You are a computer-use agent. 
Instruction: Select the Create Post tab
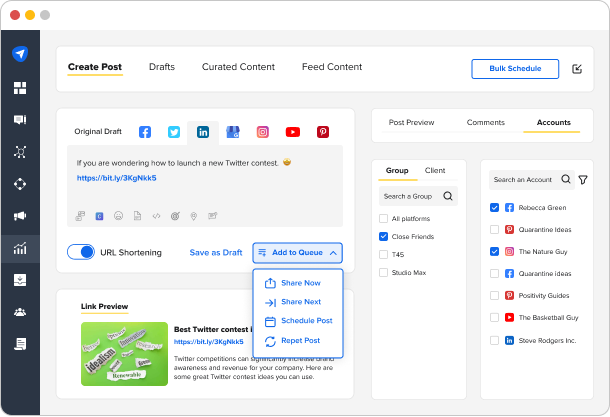click(x=95, y=67)
